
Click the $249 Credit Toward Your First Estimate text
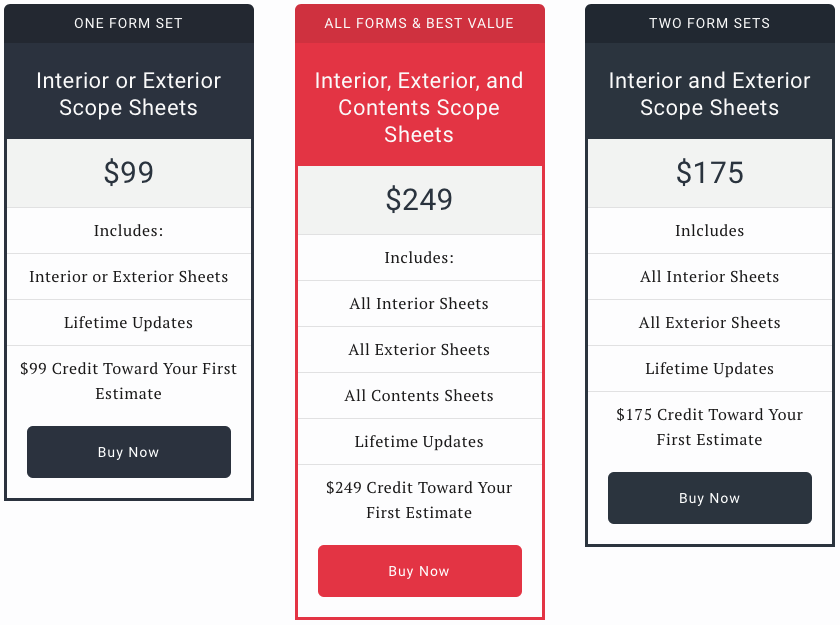click(419, 500)
